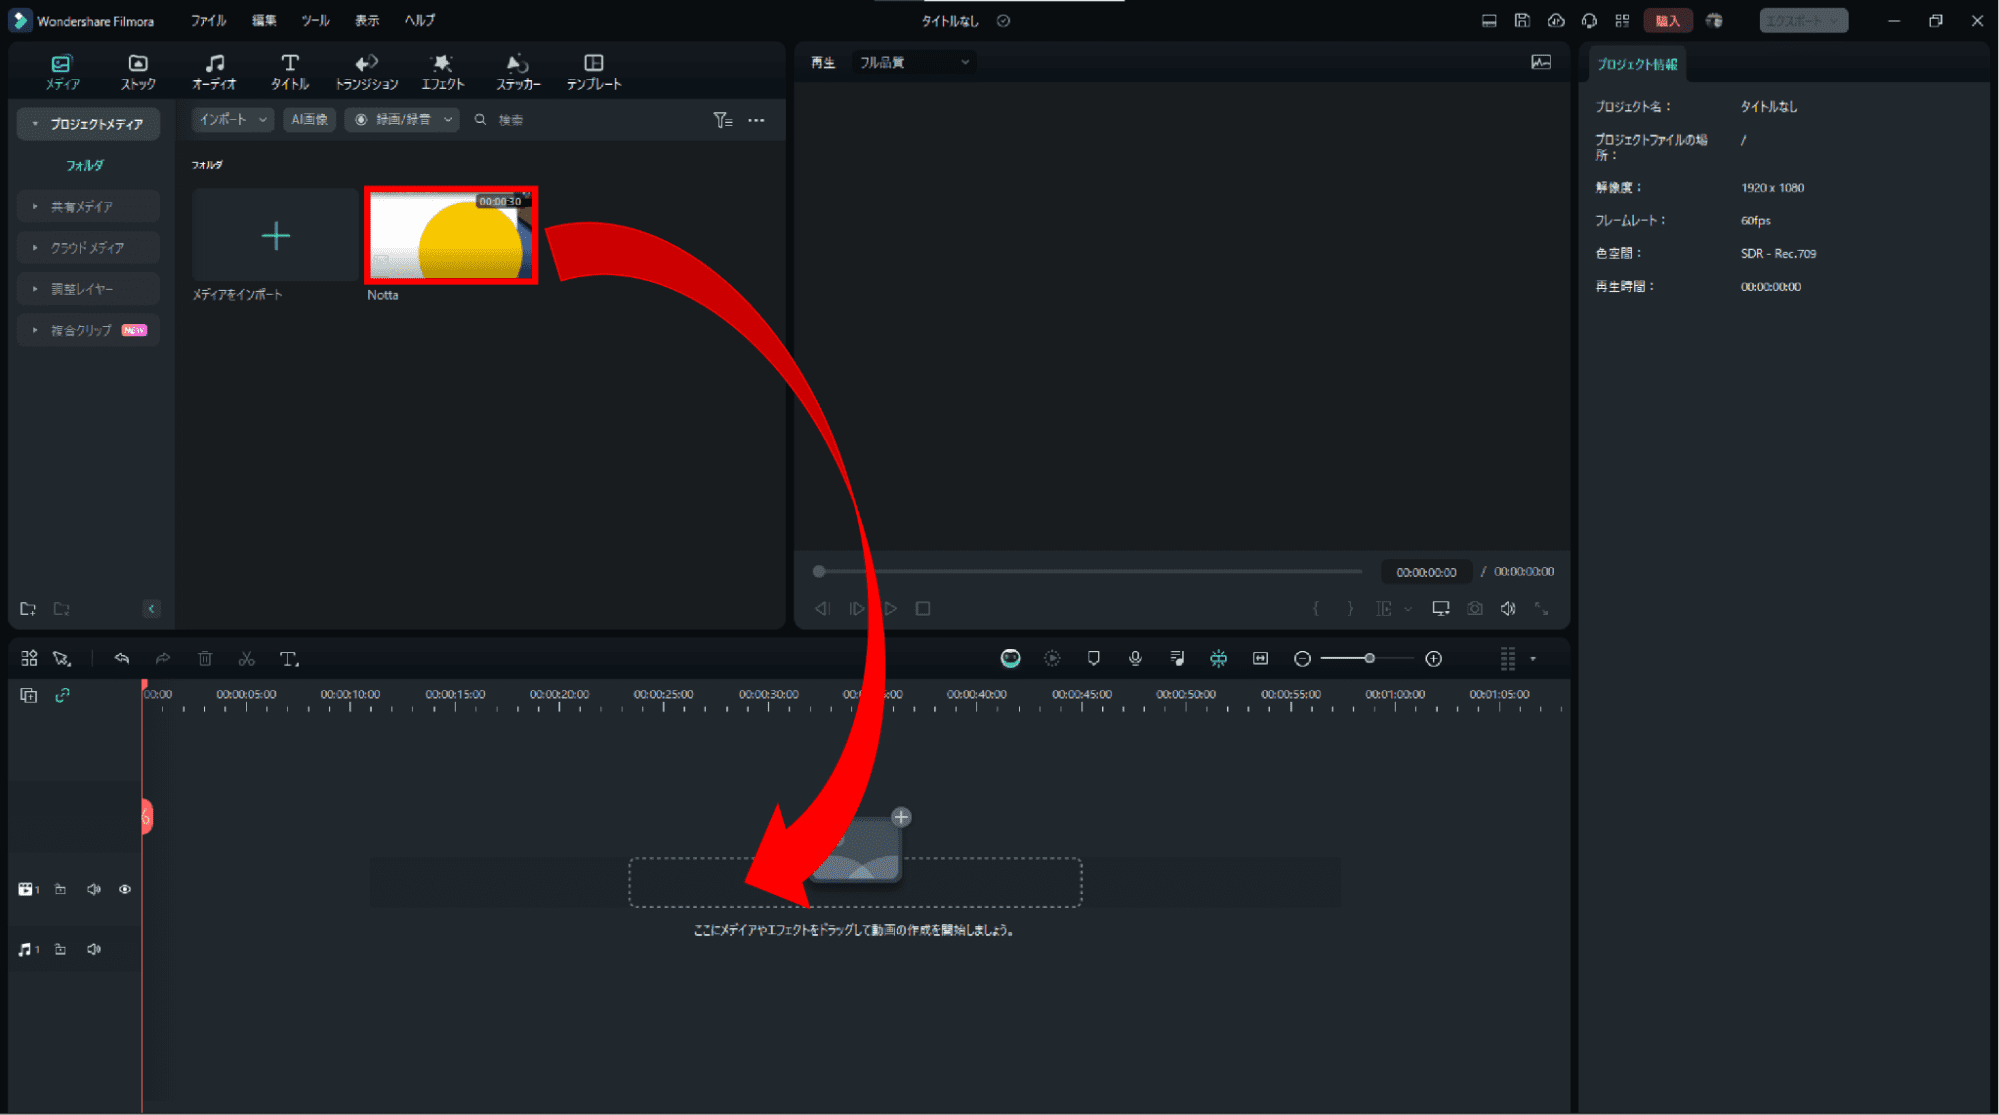Open the Stickers tab (ステッカー)
Screen dimensions: 1999x1115
pos(518,72)
